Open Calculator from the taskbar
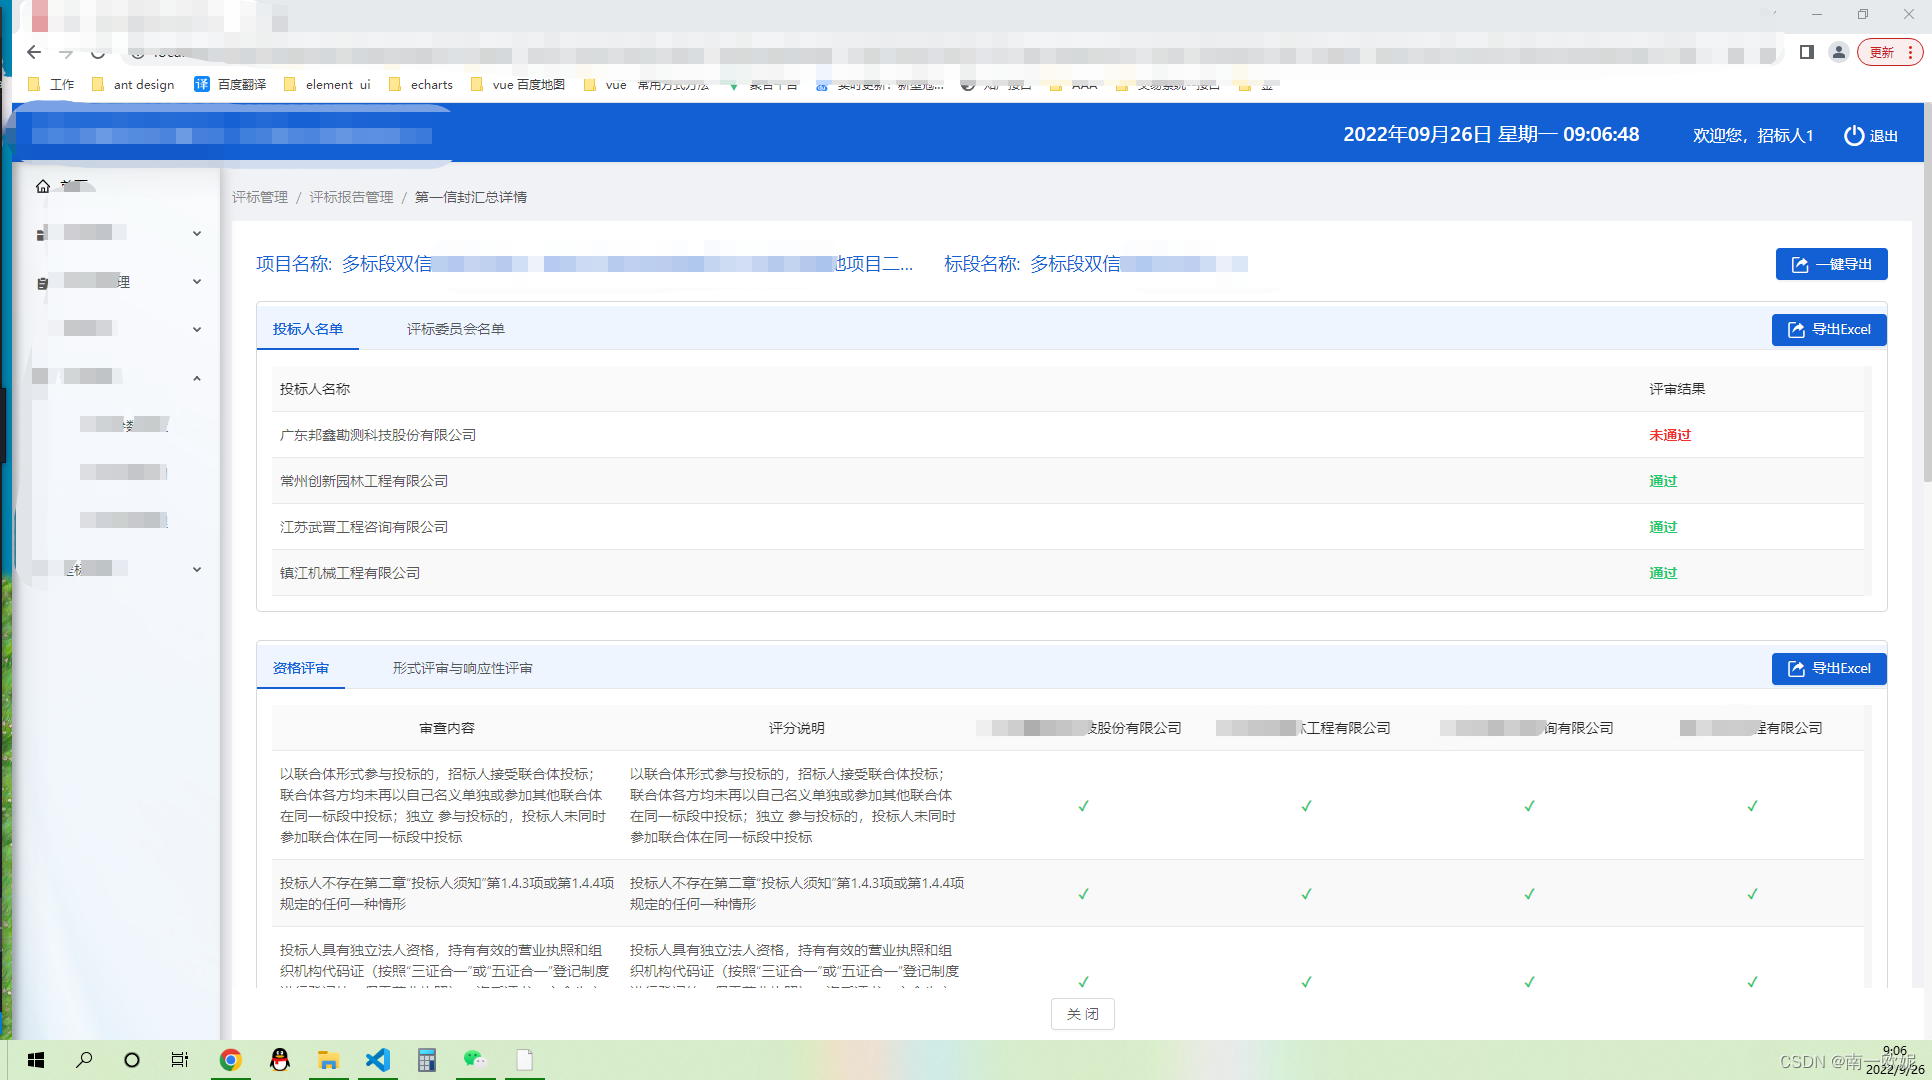Viewport: 1932px width, 1080px height. tap(426, 1060)
